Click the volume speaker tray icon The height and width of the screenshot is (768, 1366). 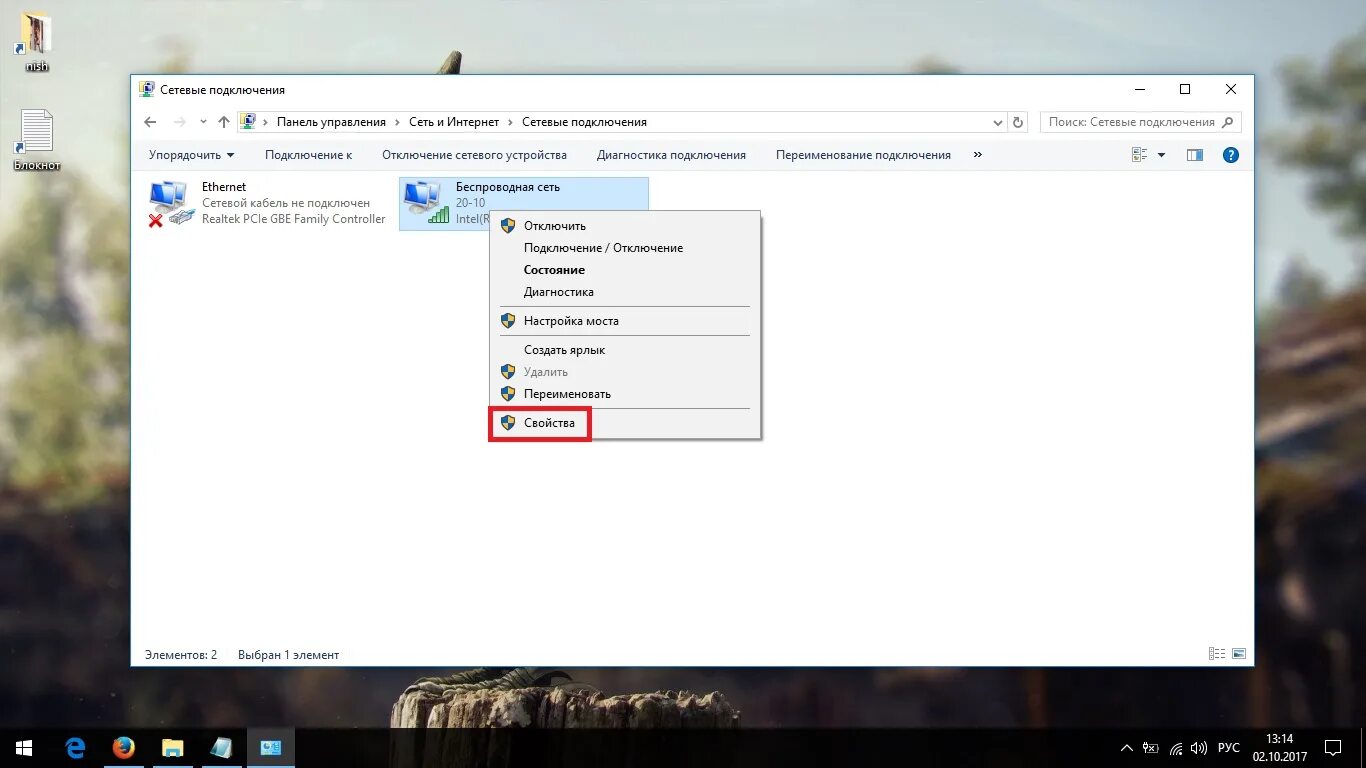(1199, 748)
